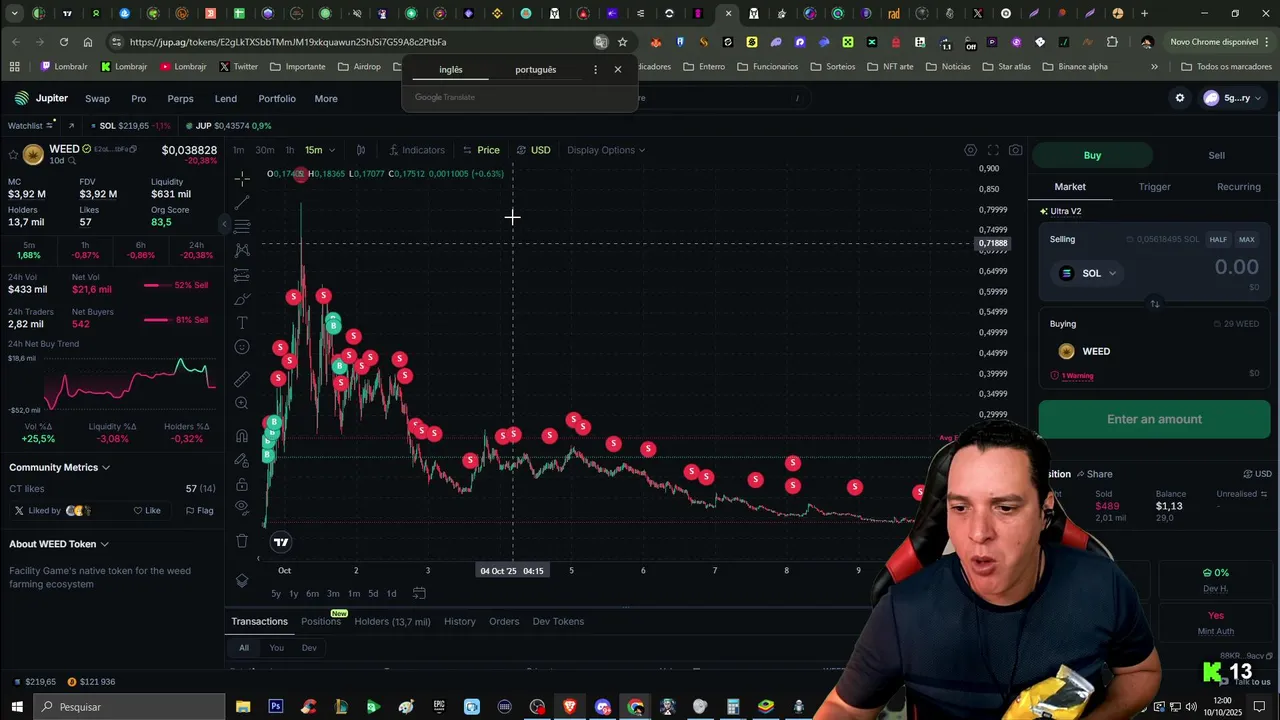Viewport: 1280px width, 720px height.
Task: Click the HALF balance button
Action: [1218, 240]
